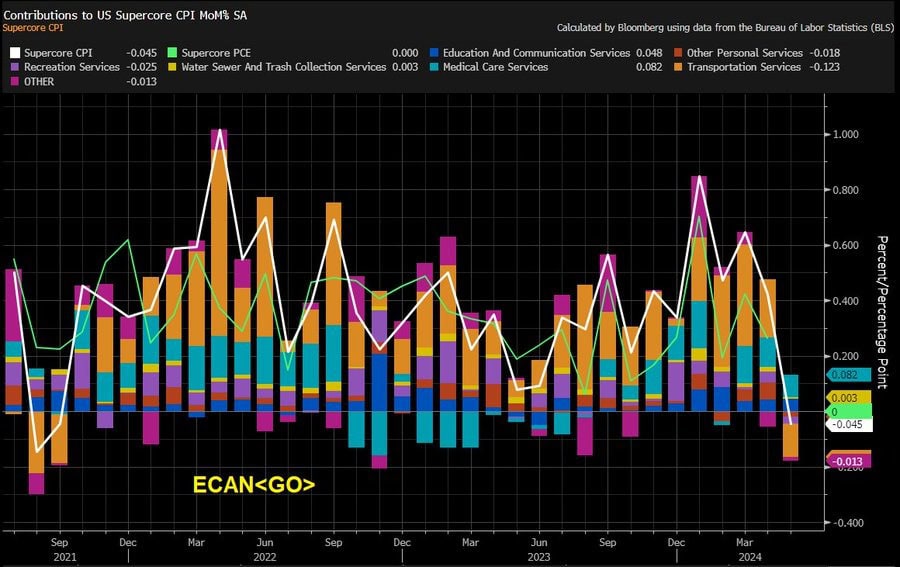
Task: Click the teal 0.082 tag on right axis
Action: 848,375
